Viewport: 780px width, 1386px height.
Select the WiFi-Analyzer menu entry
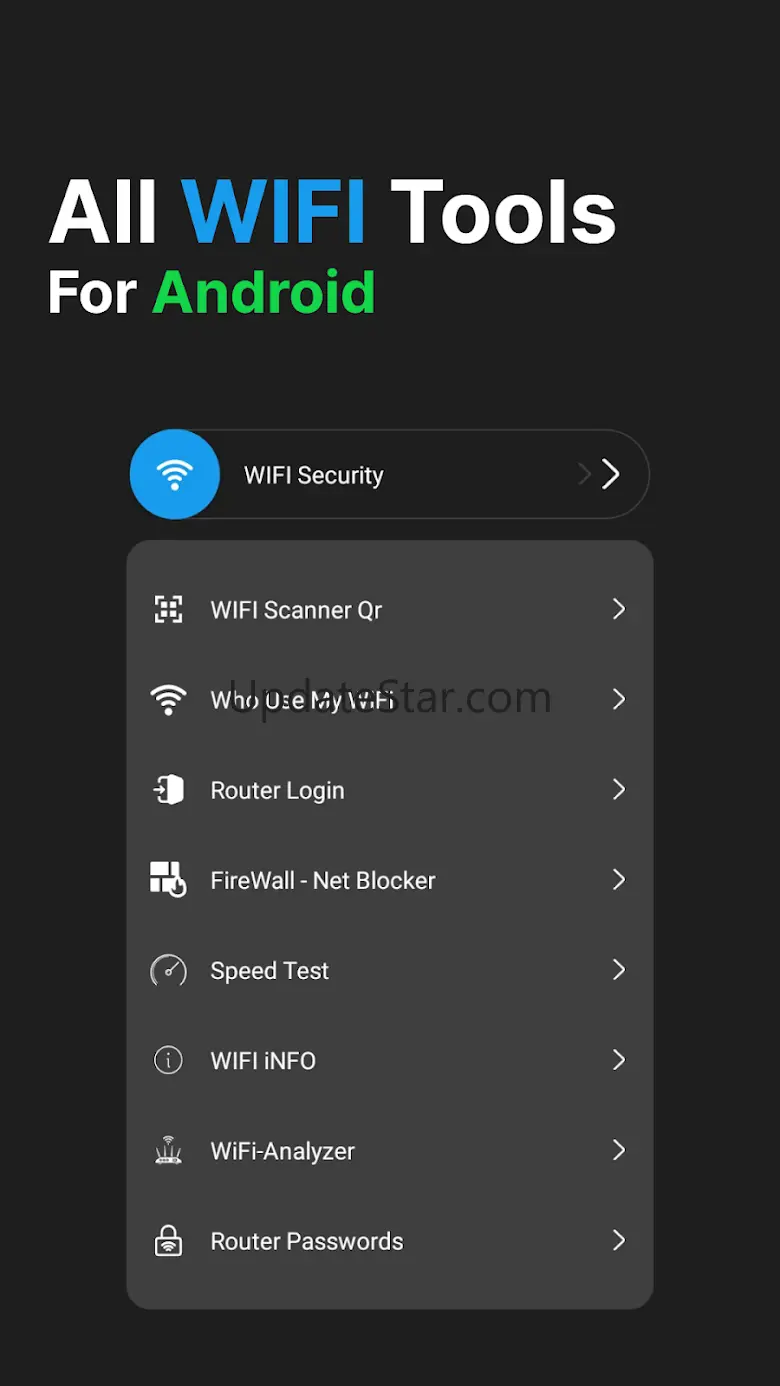282,1151
